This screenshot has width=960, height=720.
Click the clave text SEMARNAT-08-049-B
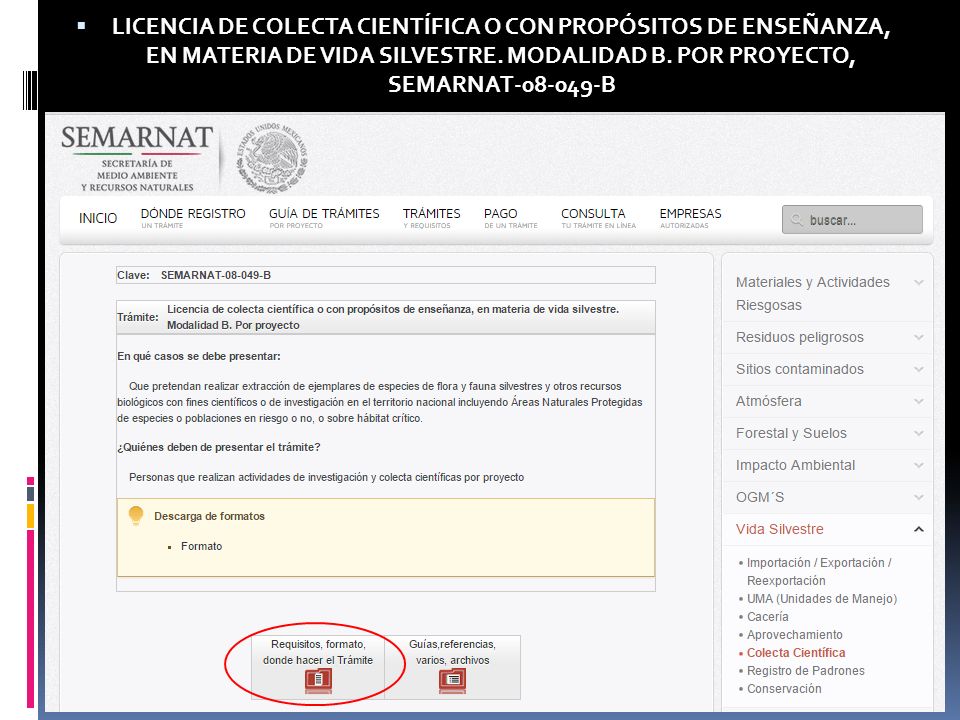[x=216, y=275]
